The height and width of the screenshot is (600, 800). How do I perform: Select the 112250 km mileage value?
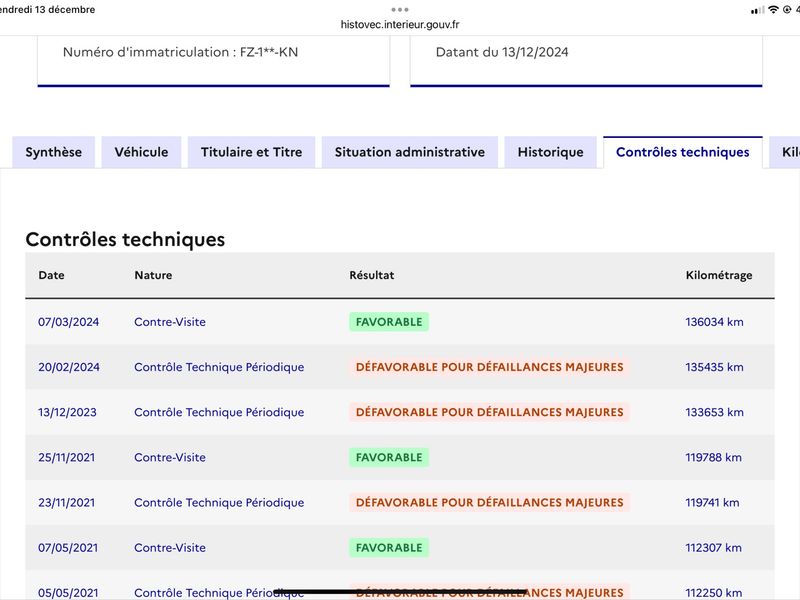(713, 593)
